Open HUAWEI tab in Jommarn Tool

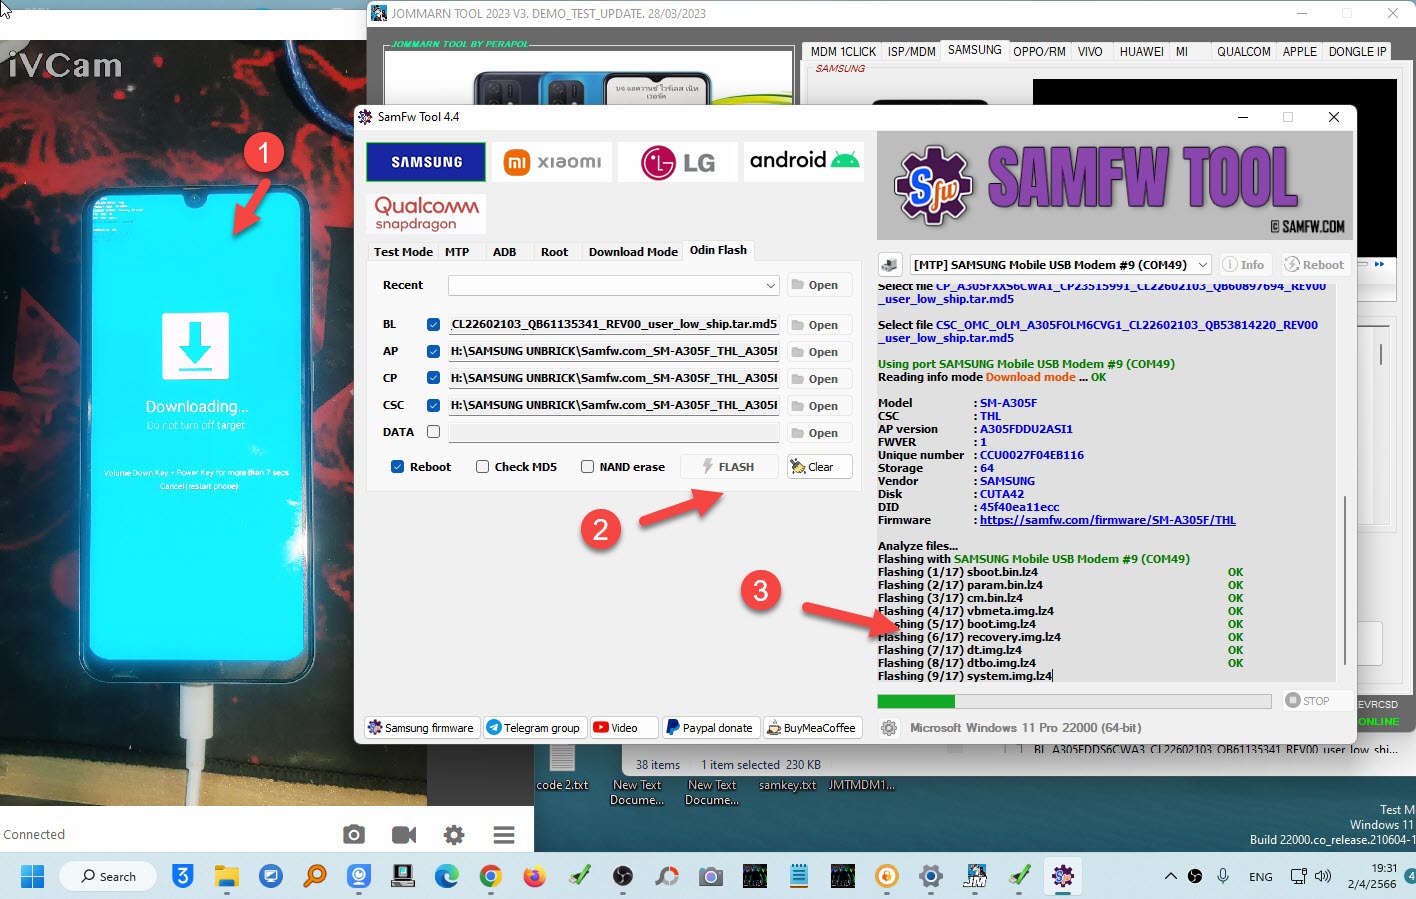tap(1141, 52)
